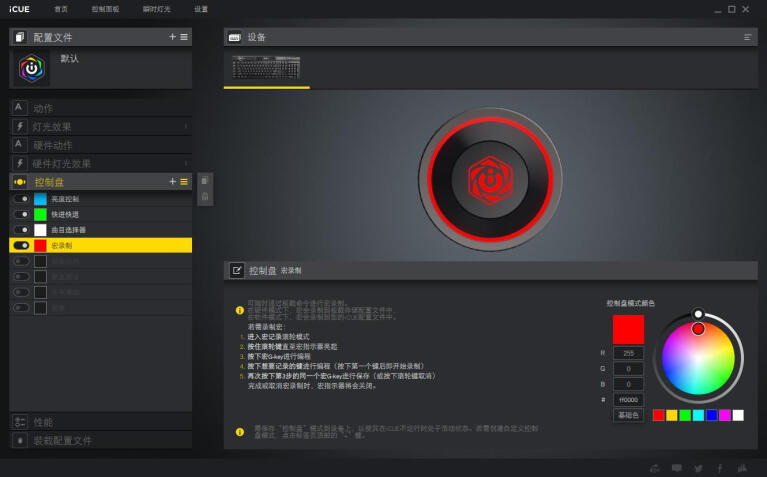Toggle the 宏录制 mode switch
The image size is (767, 477).
pos(21,245)
